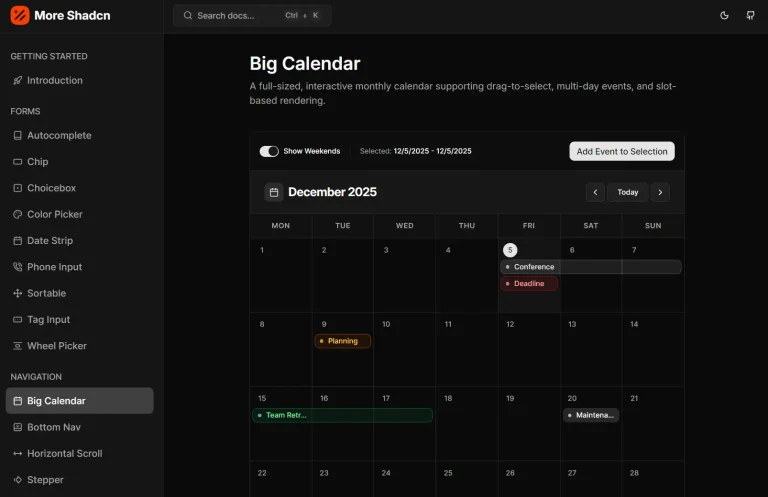Open the Conference event
Viewport: 768px width, 497px height.
point(591,267)
